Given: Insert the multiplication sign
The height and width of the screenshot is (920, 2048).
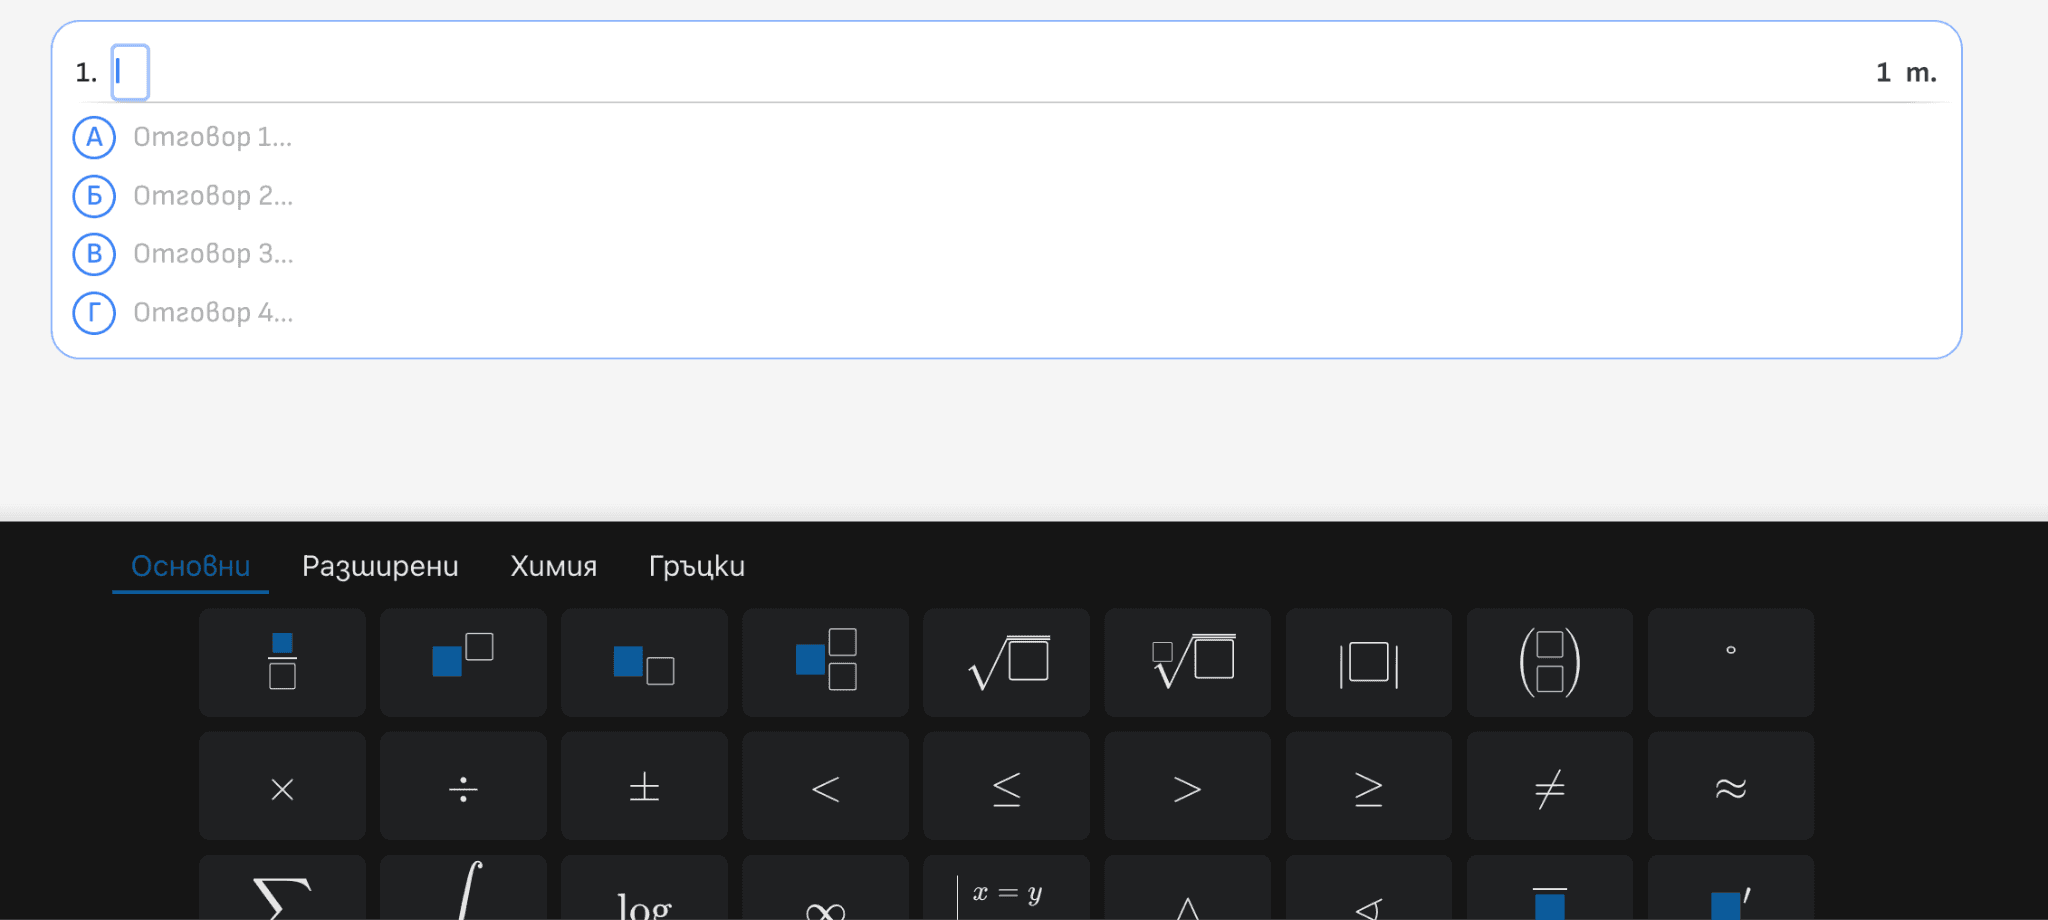Looking at the screenshot, I should (282, 786).
